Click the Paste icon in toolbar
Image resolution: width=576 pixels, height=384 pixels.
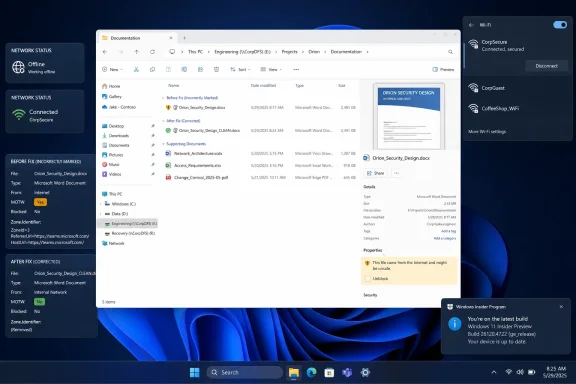(168, 69)
